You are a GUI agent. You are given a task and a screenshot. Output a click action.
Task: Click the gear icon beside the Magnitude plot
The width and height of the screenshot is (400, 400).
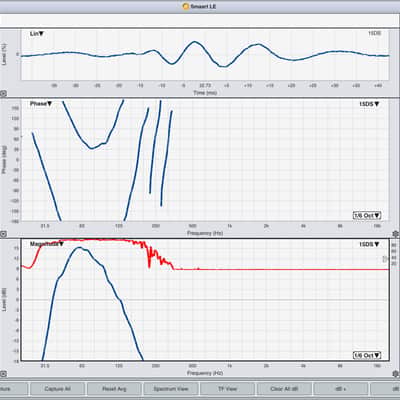pyautogui.click(x=396, y=374)
